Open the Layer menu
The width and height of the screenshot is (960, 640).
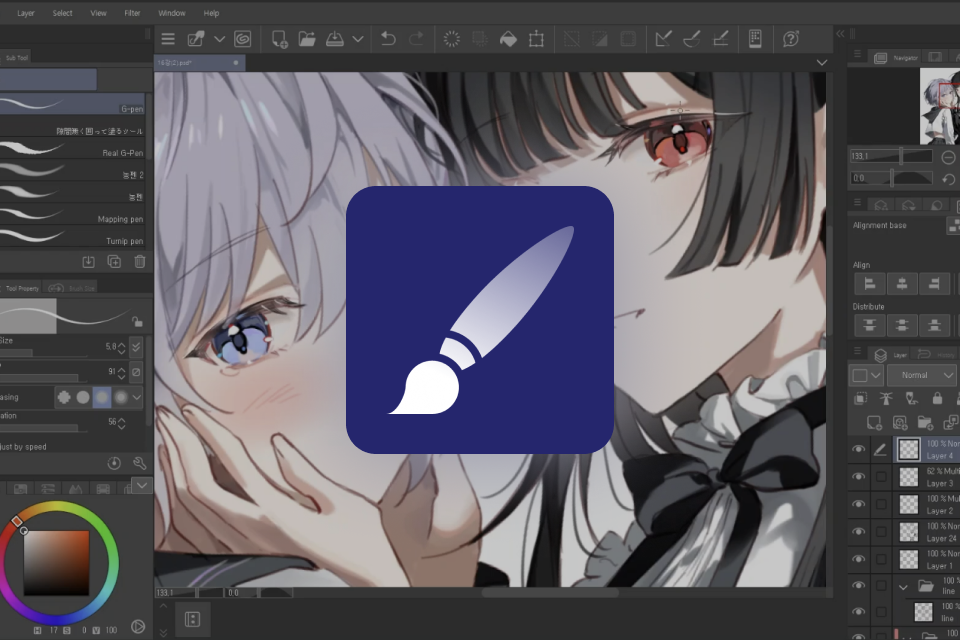tap(26, 13)
